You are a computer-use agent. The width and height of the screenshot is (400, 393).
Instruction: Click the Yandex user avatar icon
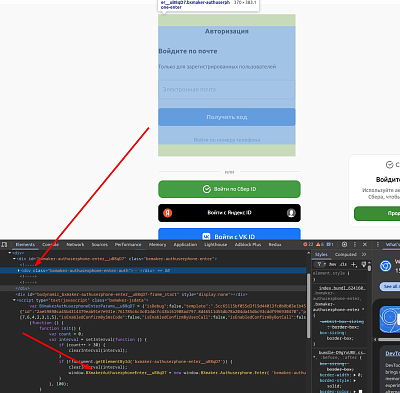point(291,213)
